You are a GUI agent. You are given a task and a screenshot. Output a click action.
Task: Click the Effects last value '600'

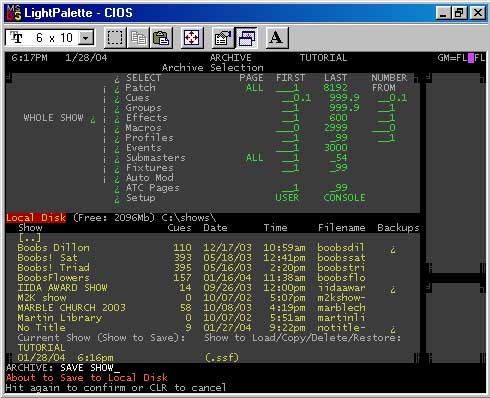(x=338, y=118)
